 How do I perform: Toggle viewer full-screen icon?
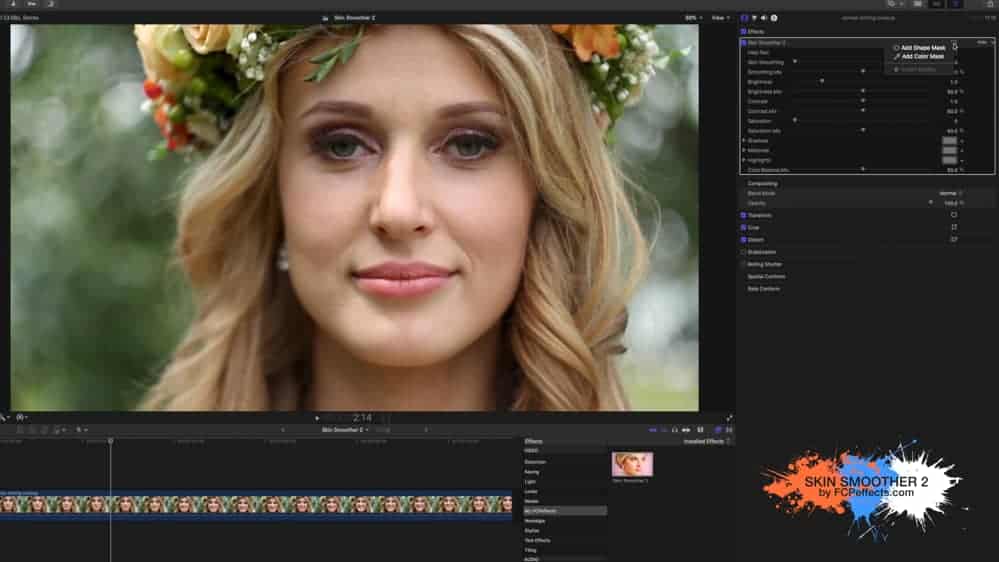[729, 418]
